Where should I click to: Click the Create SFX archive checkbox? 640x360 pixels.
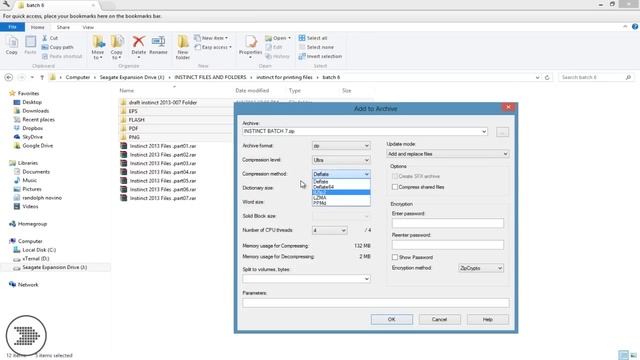point(395,176)
